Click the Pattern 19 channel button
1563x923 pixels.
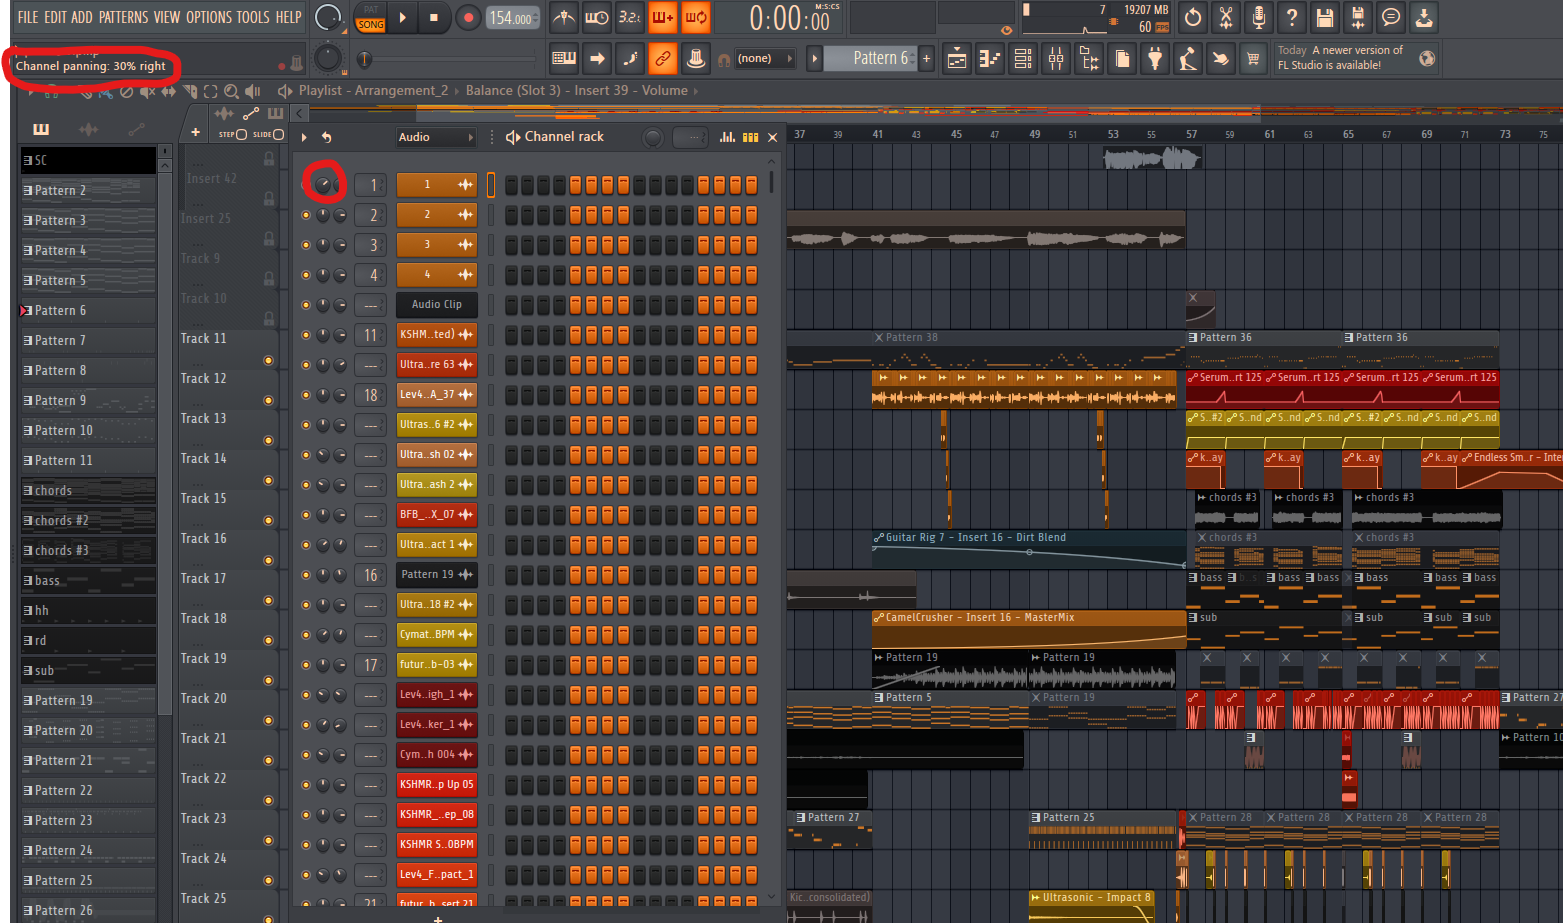(x=436, y=575)
